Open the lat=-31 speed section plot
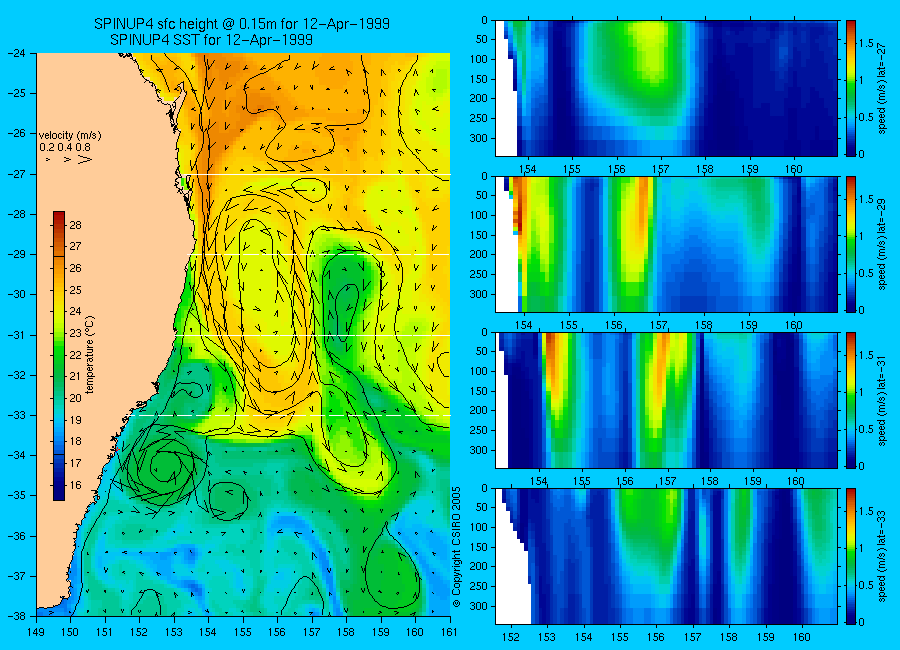 pyautogui.click(x=666, y=400)
